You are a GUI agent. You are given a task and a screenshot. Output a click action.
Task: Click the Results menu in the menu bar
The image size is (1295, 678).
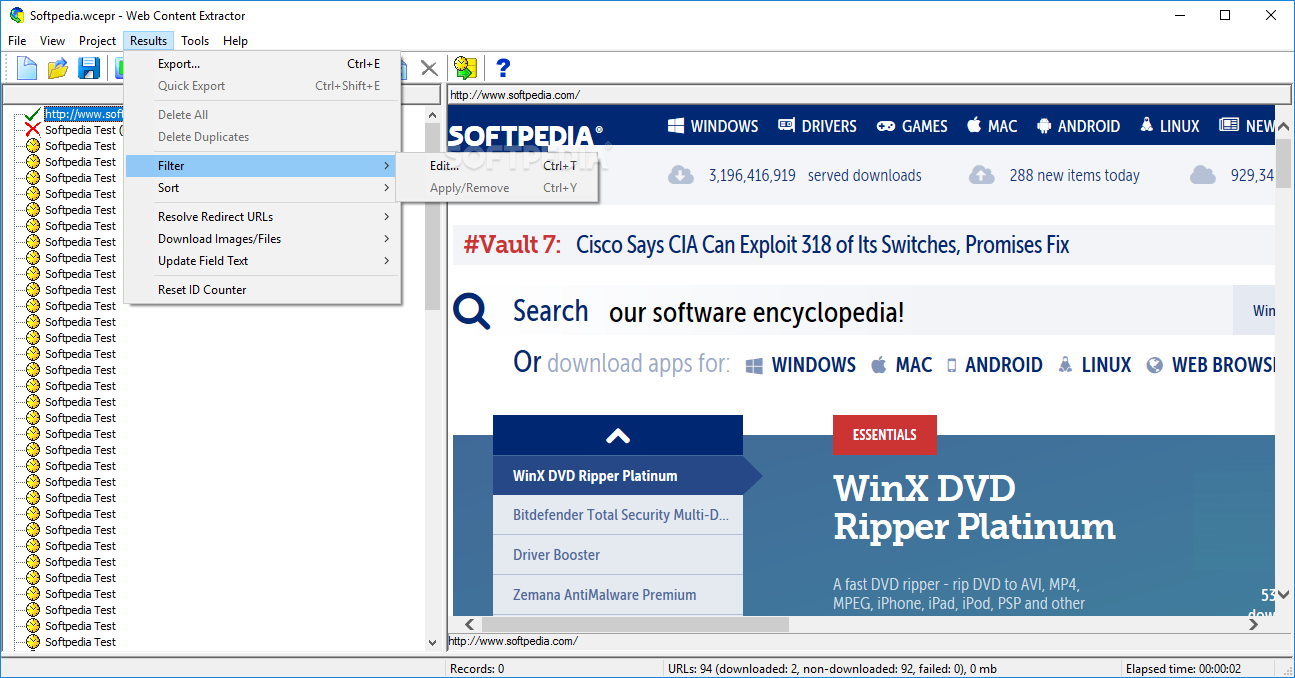pos(148,41)
